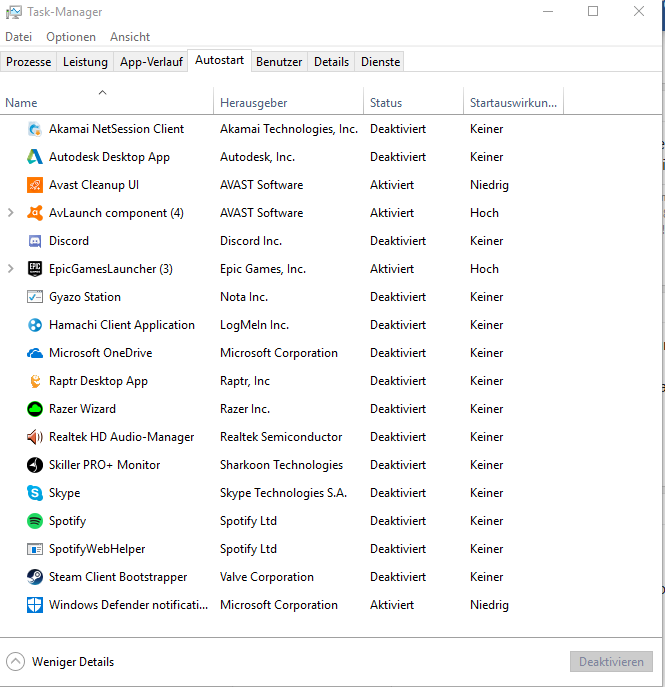This screenshot has height=687, width=665.
Task: Click the Skiller PRO+ Monitor icon
Action: (x=35, y=465)
